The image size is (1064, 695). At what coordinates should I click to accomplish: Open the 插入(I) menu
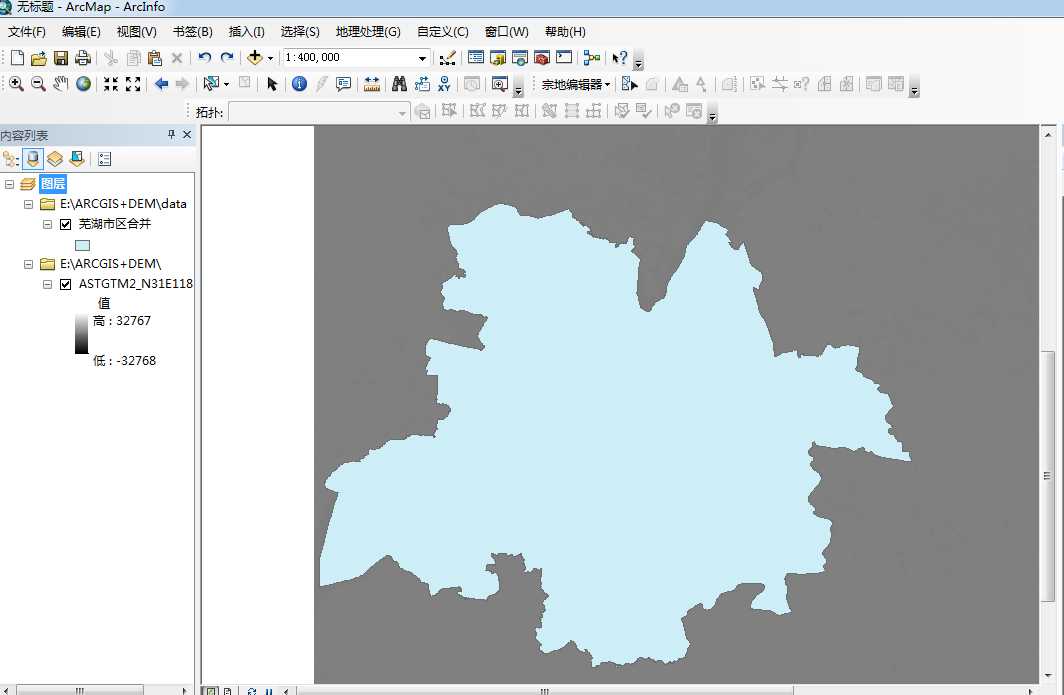246,32
